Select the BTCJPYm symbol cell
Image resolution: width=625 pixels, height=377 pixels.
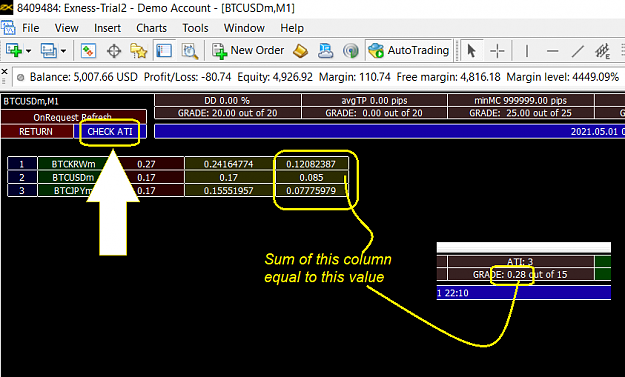point(73,190)
